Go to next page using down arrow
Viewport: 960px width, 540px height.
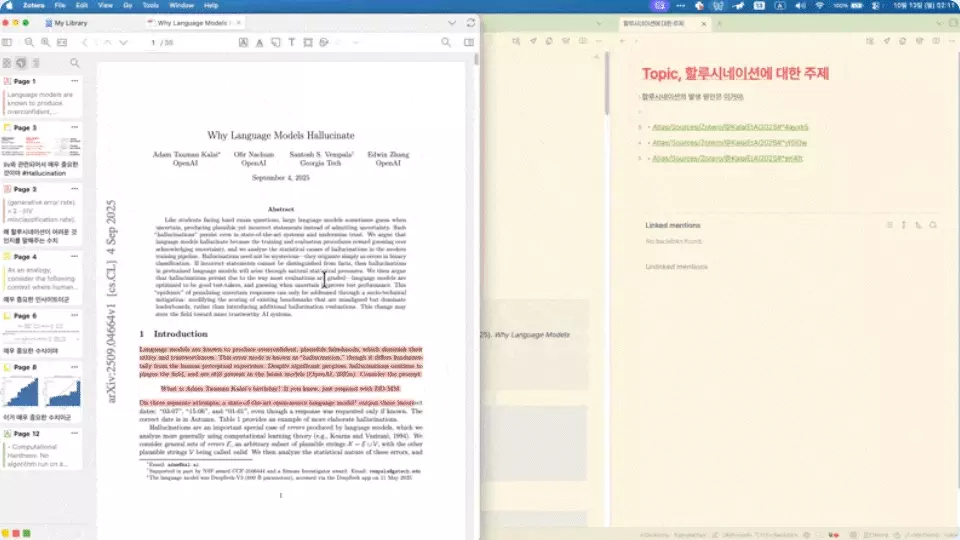click(x=123, y=42)
